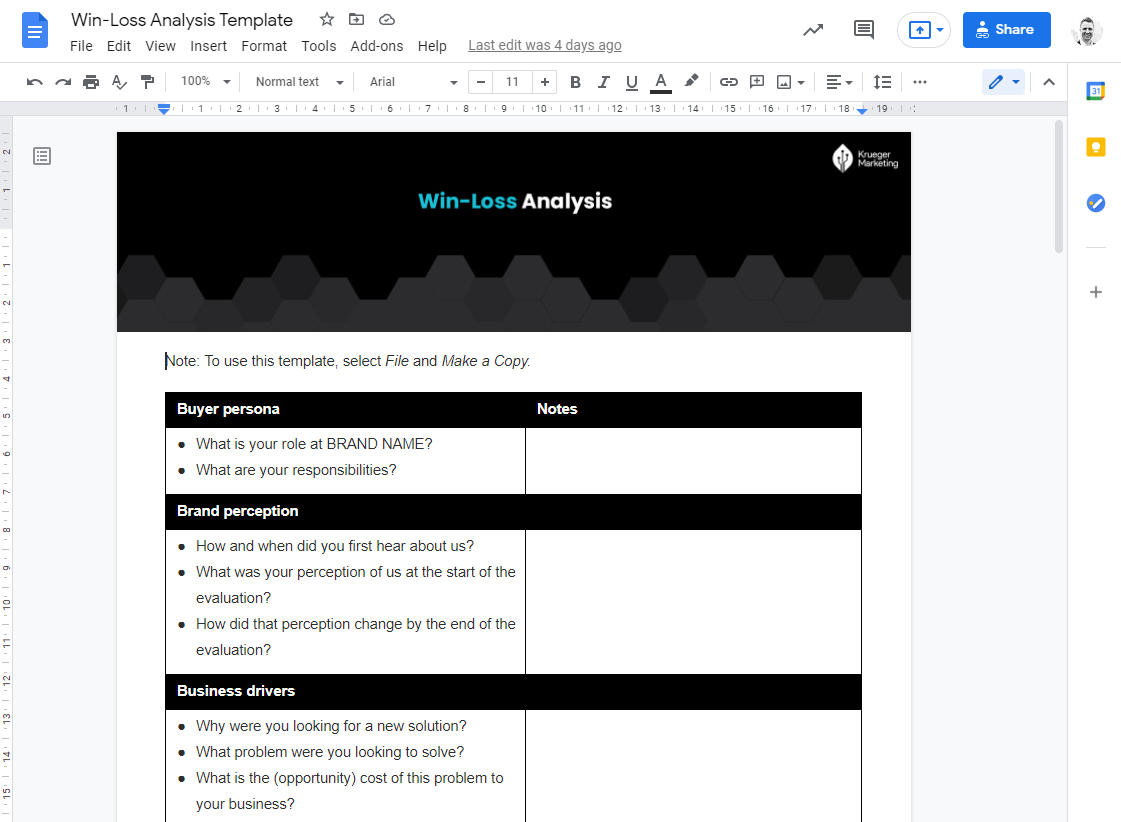The image size is (1121, 822).
Task: Open Google Calendar side panel
Action: click(x=1095, y=91)
